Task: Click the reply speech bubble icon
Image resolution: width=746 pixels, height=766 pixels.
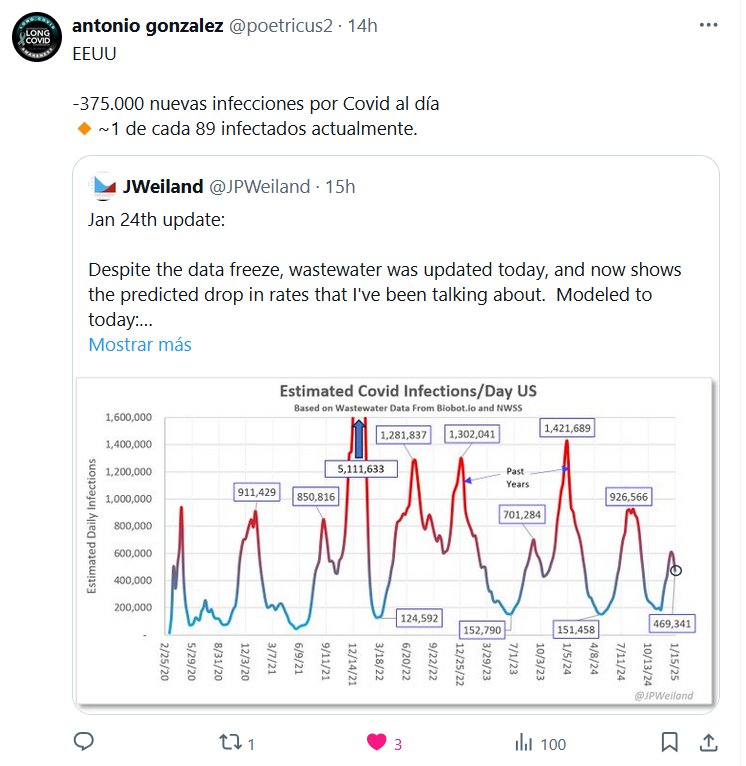Action: 85,742
